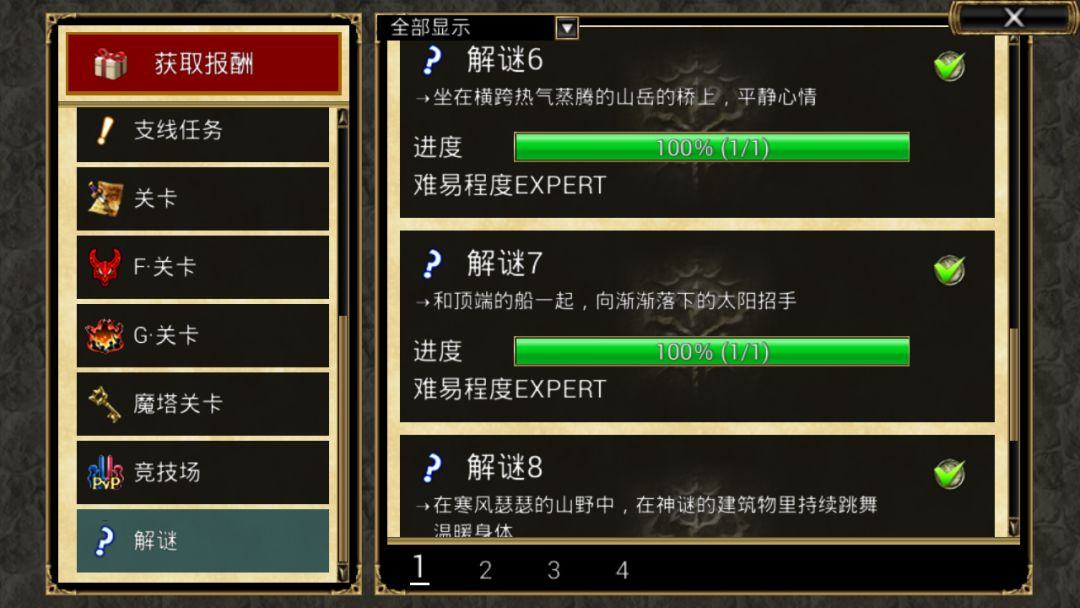Click the flaming monster icon for G·关卡
Screen dimensions: 1080x608
pos(105,335)
